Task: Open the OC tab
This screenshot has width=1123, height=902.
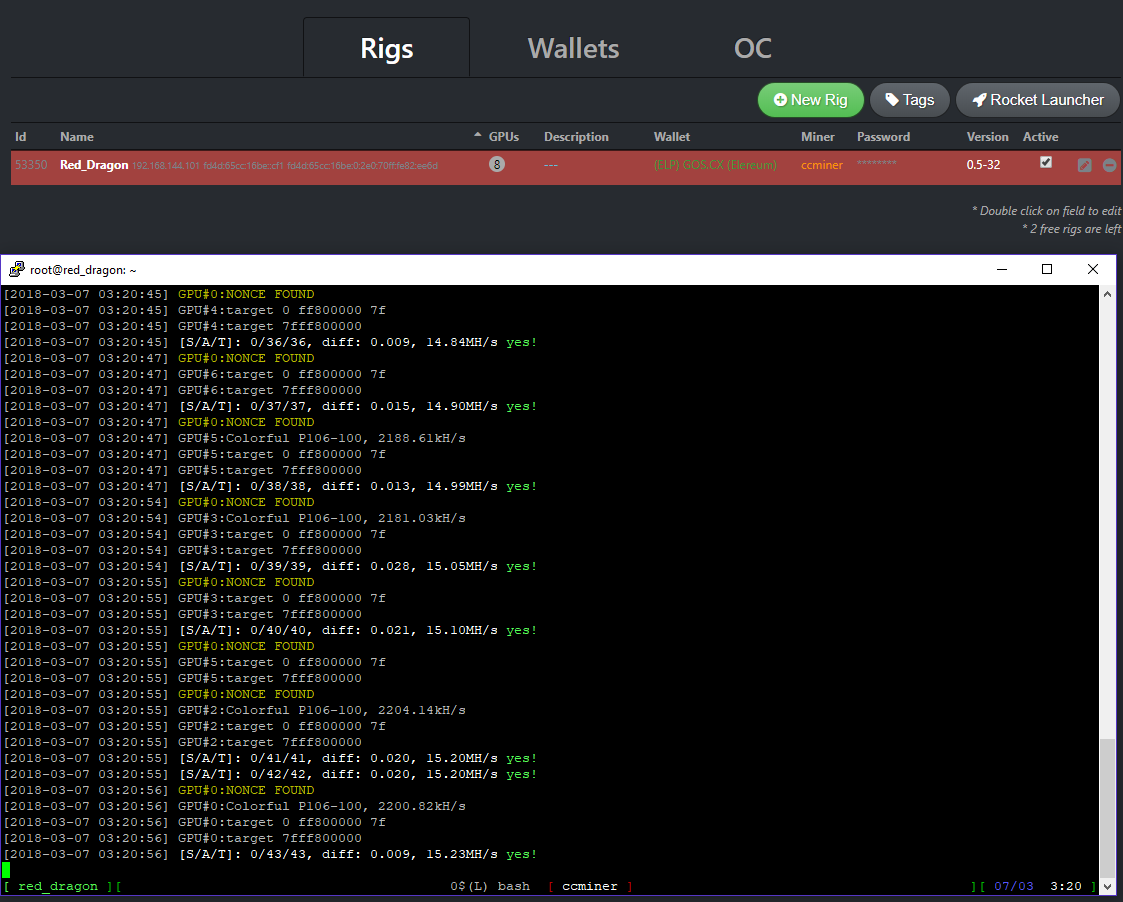Action: tap(753, 48)
